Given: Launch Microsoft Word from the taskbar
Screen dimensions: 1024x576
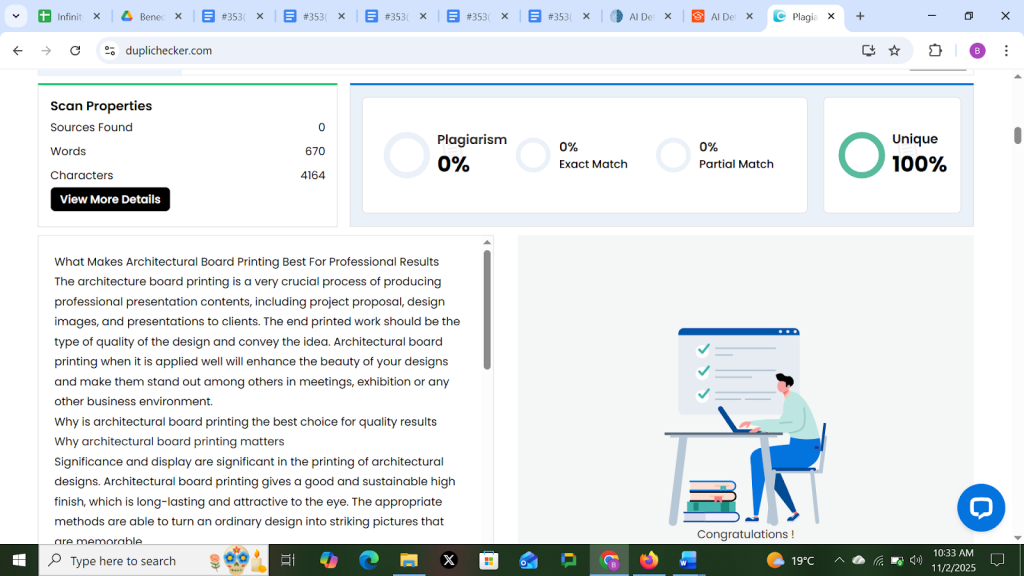Looking at the screenshot, I should tap(688, 560).
